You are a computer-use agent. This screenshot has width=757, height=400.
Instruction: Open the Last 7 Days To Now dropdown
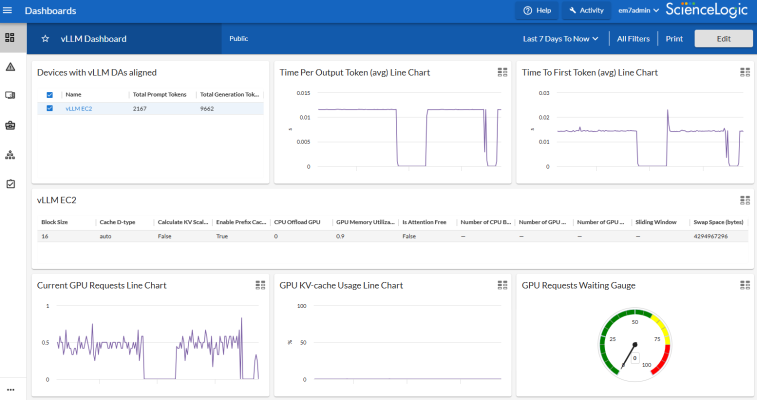(x=561, y=39)
